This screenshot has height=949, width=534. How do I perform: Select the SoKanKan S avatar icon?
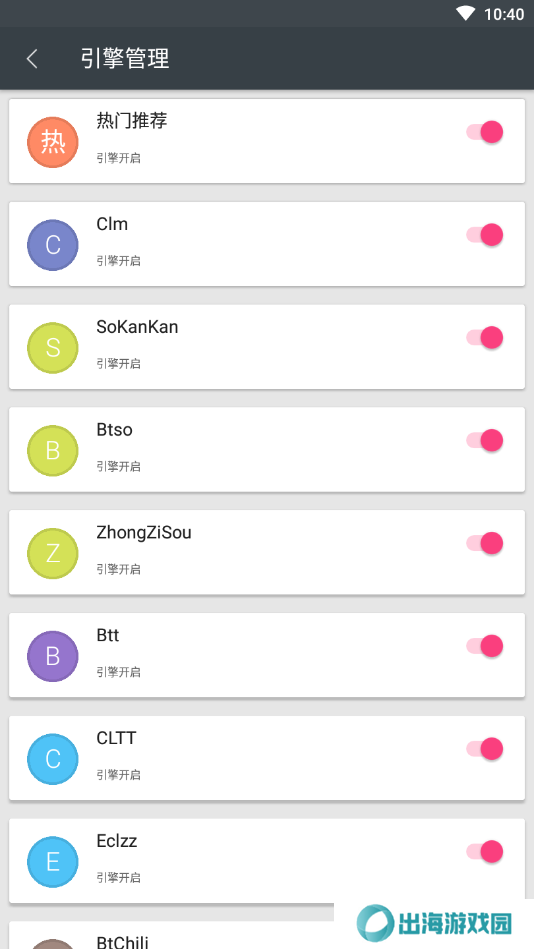point(53,348)
